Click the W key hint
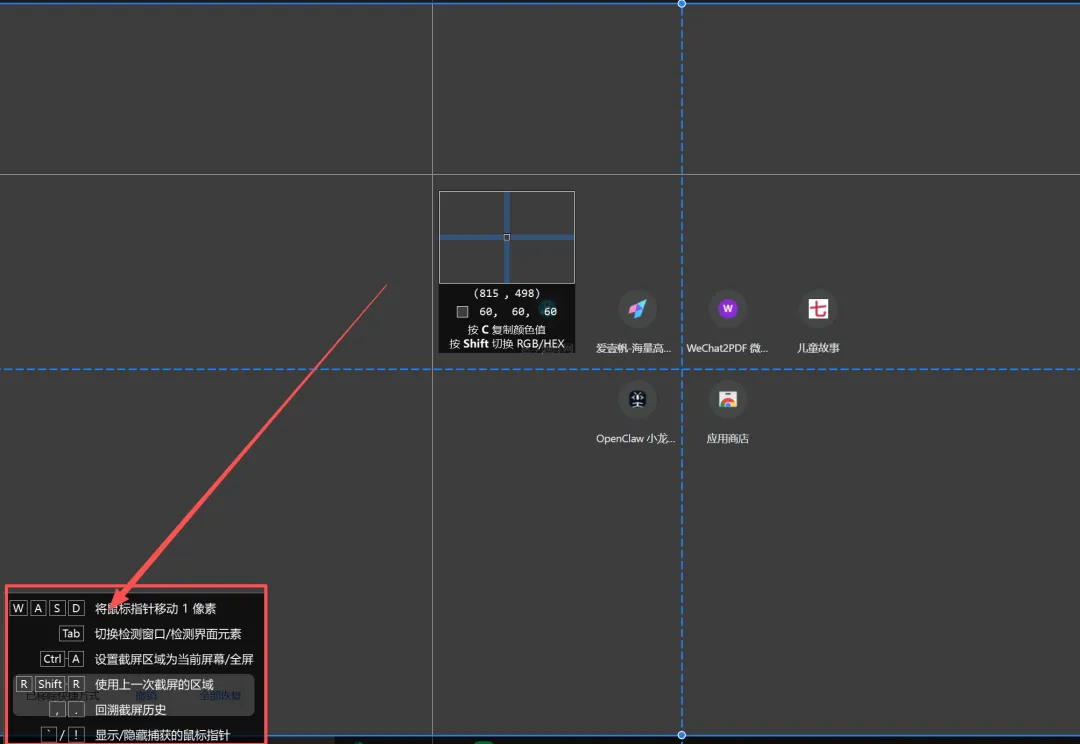Screen dimensions: 1080x744 [19, 608]
